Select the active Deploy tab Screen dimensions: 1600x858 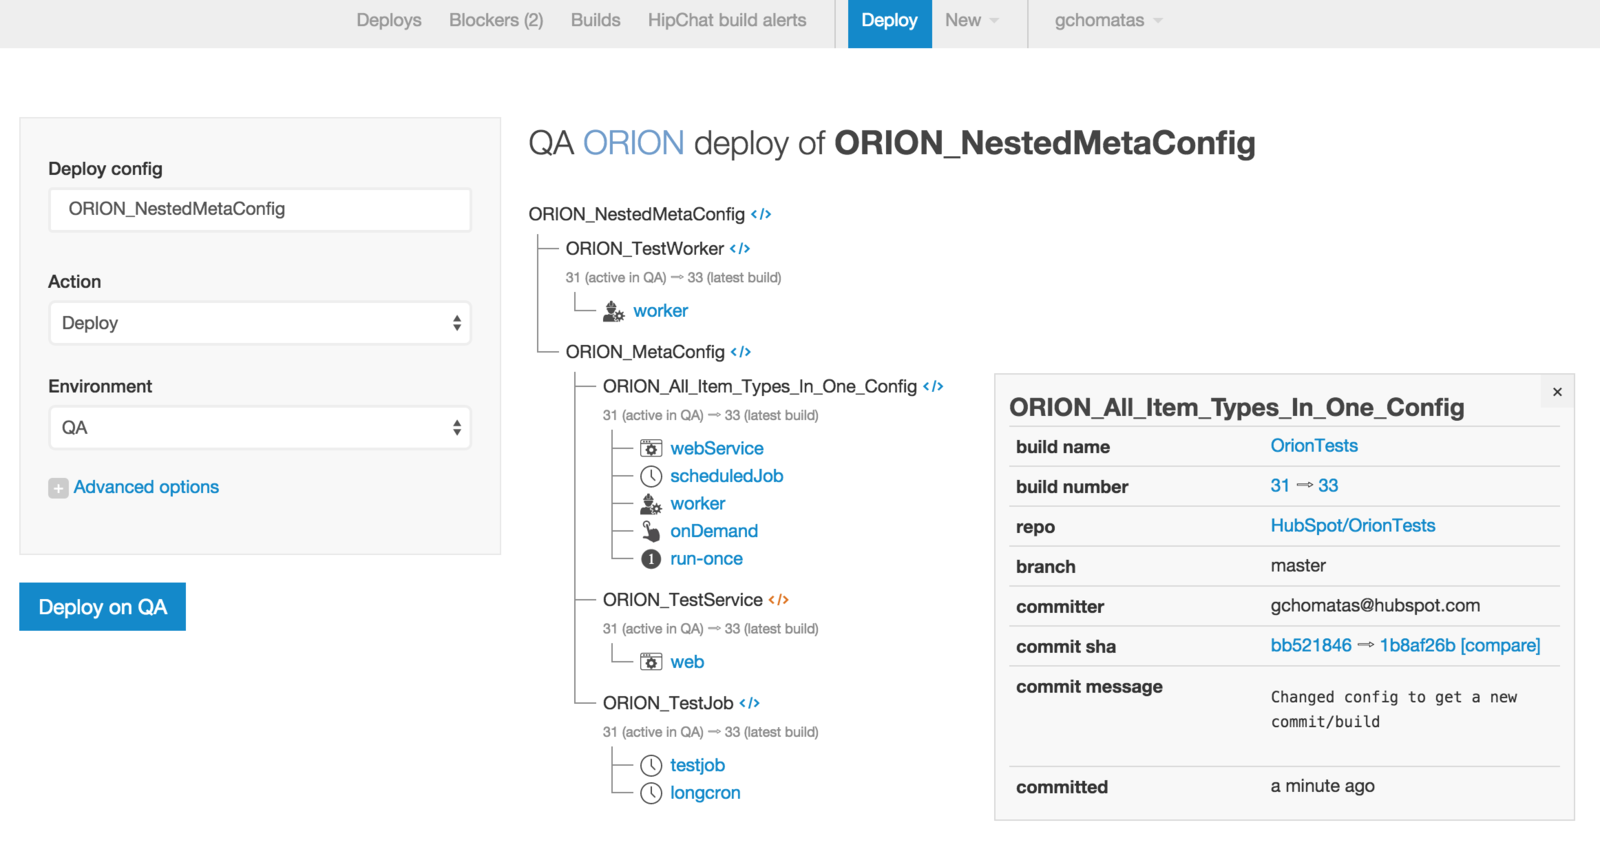point(890,24)
